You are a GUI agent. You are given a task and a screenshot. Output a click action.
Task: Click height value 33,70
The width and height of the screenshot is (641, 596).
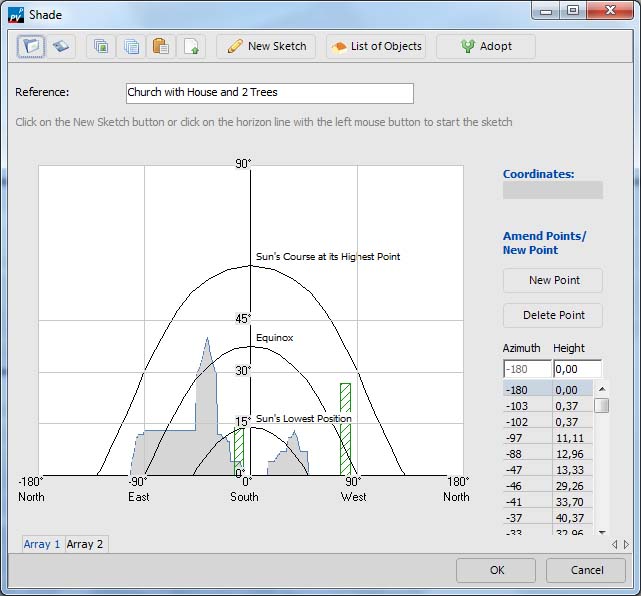pyautogui.click(x=570, y=502)
